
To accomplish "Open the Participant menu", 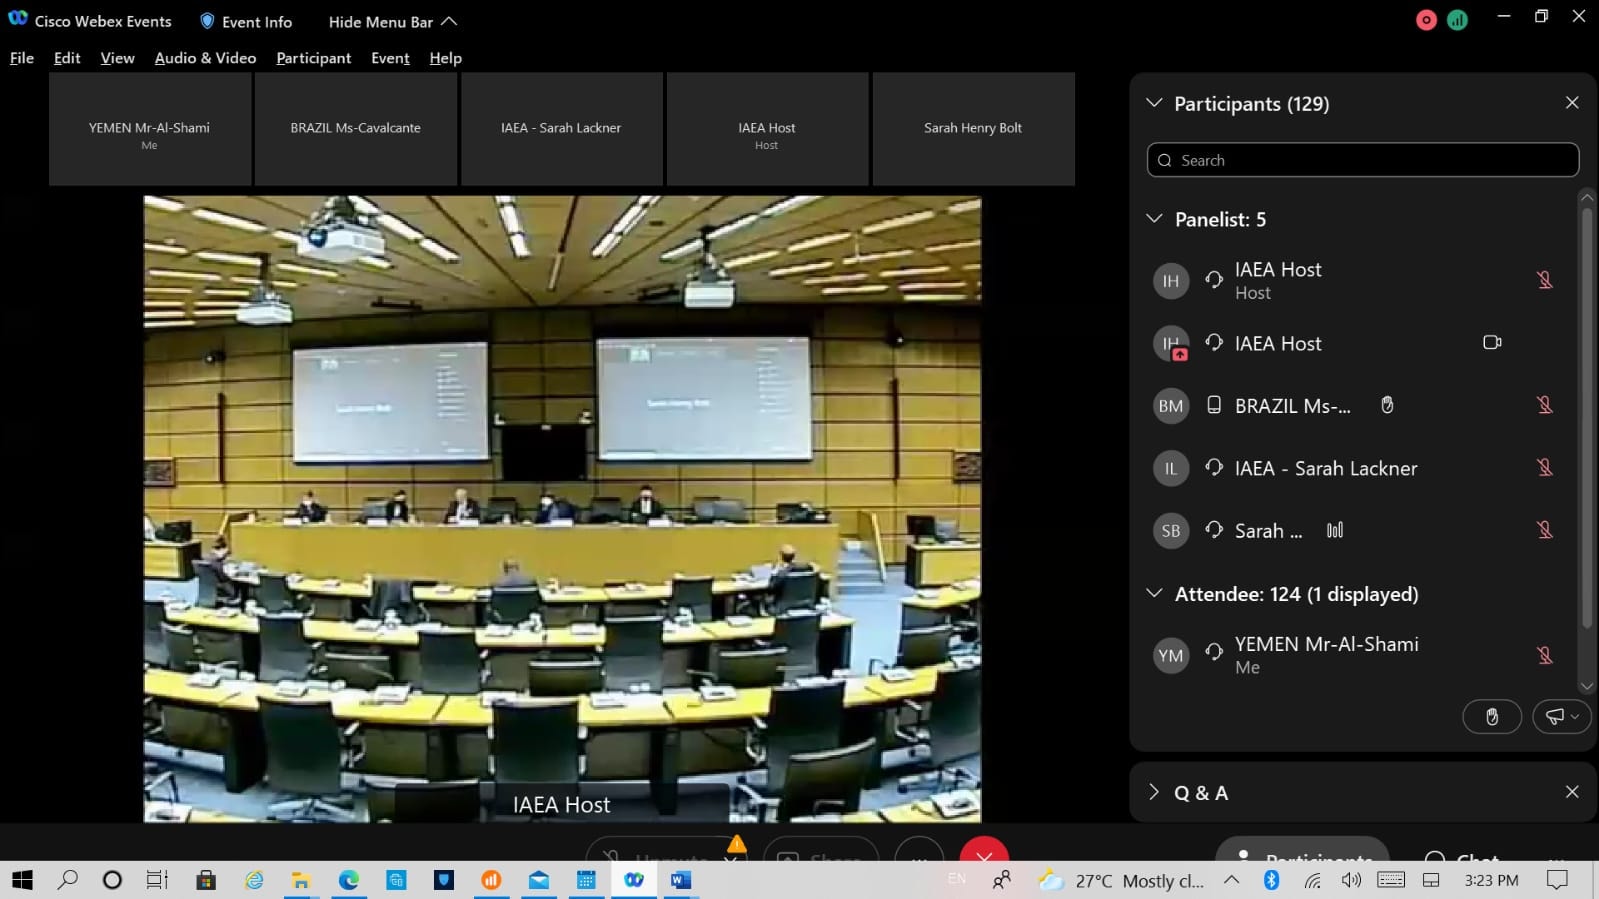I will 313,58.
